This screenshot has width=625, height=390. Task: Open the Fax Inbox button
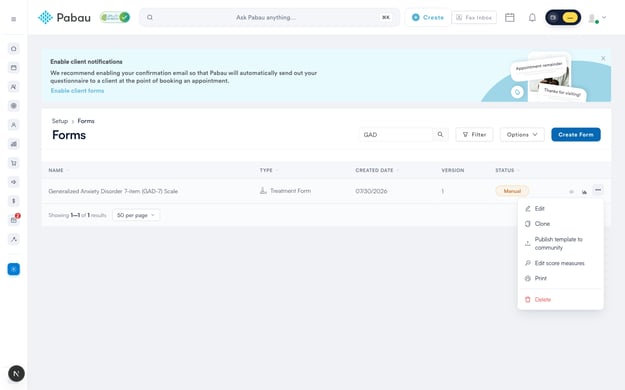tap(474, 18)
